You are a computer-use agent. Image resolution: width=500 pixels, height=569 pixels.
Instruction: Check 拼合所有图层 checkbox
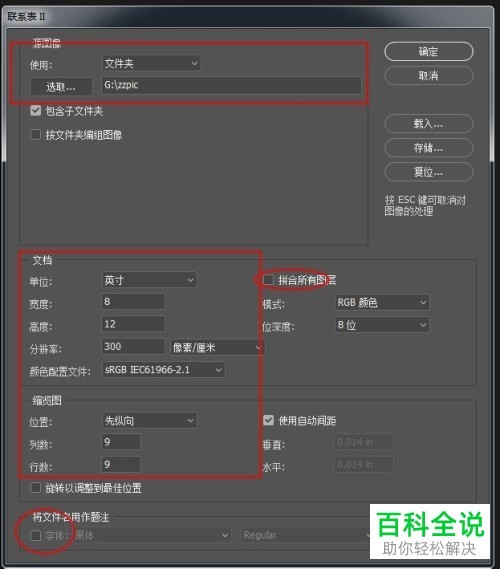269,279
